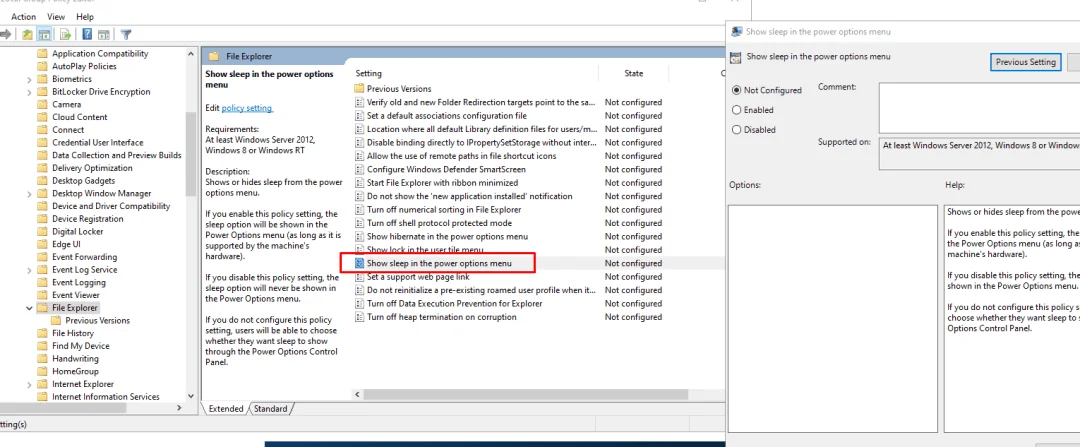Click folder icon next to Cloud Content
1080x447 pixels.
42,117
